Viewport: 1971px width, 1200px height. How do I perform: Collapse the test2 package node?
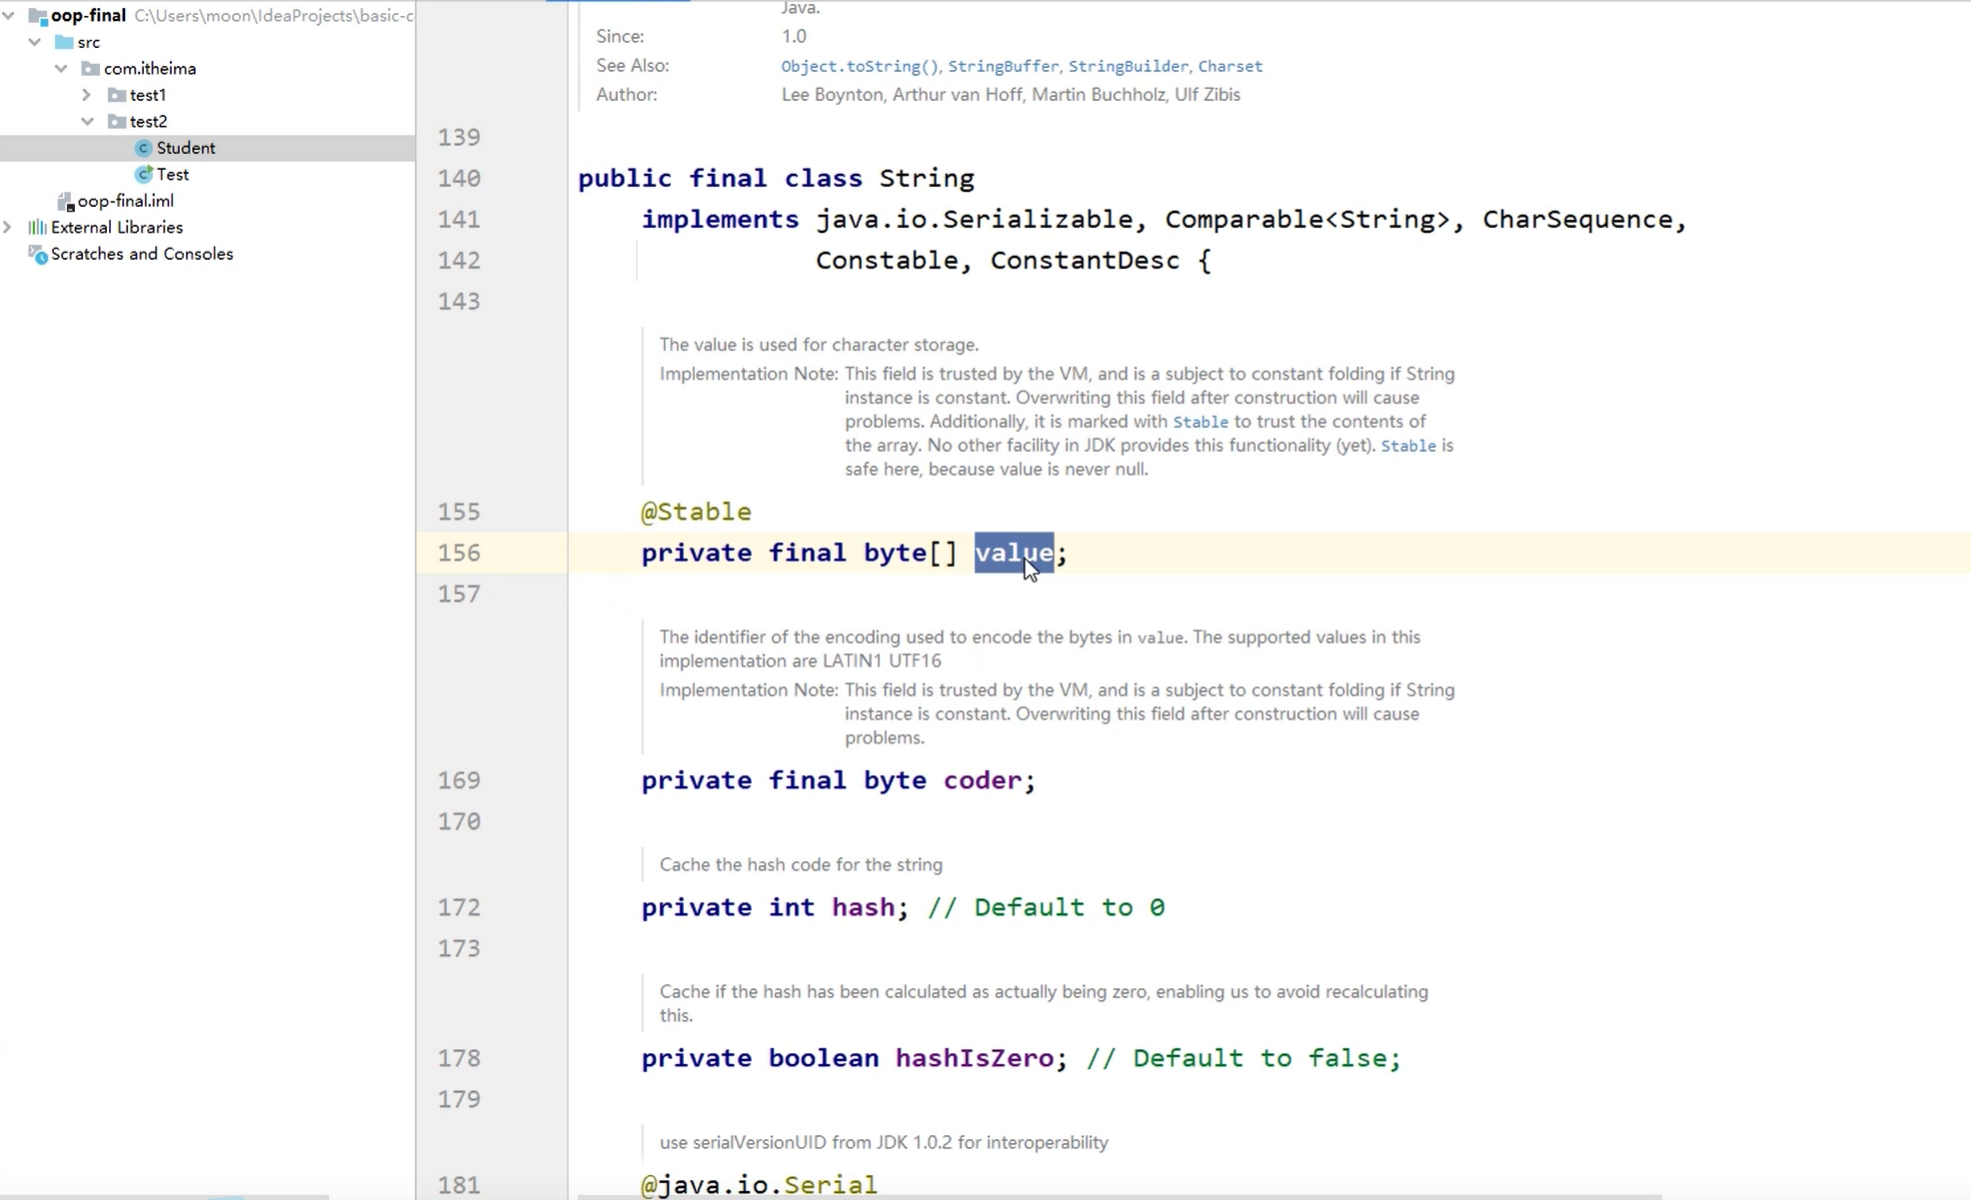tap(87, 121)
